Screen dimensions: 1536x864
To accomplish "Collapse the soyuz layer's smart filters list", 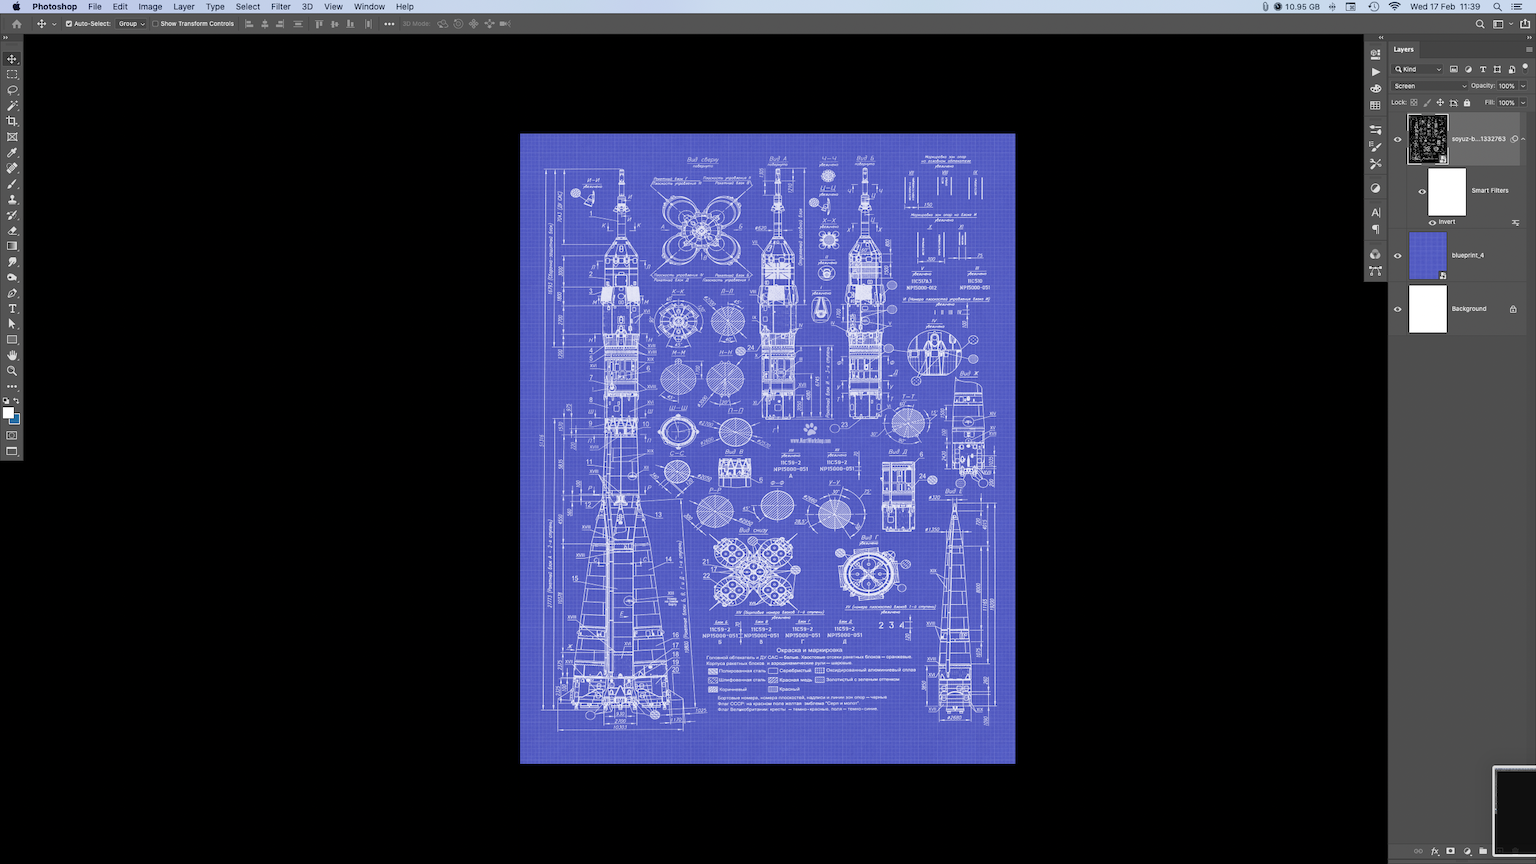I will [1523, 139].
